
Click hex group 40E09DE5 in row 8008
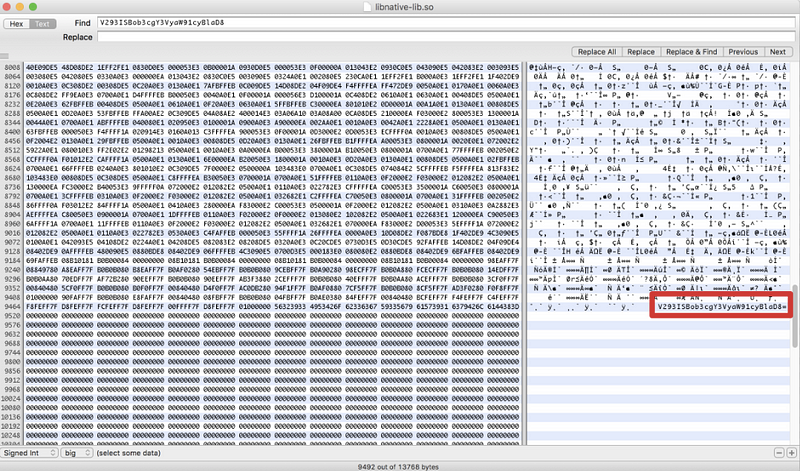point(42,67)
